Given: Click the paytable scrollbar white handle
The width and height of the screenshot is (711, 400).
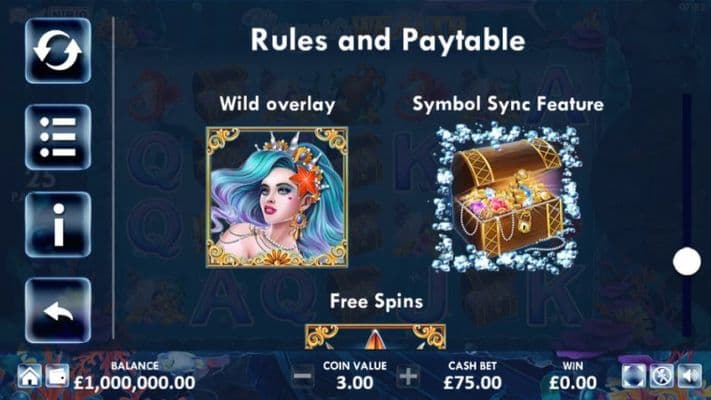Looking at the screenshot, I should coord(687,262).
